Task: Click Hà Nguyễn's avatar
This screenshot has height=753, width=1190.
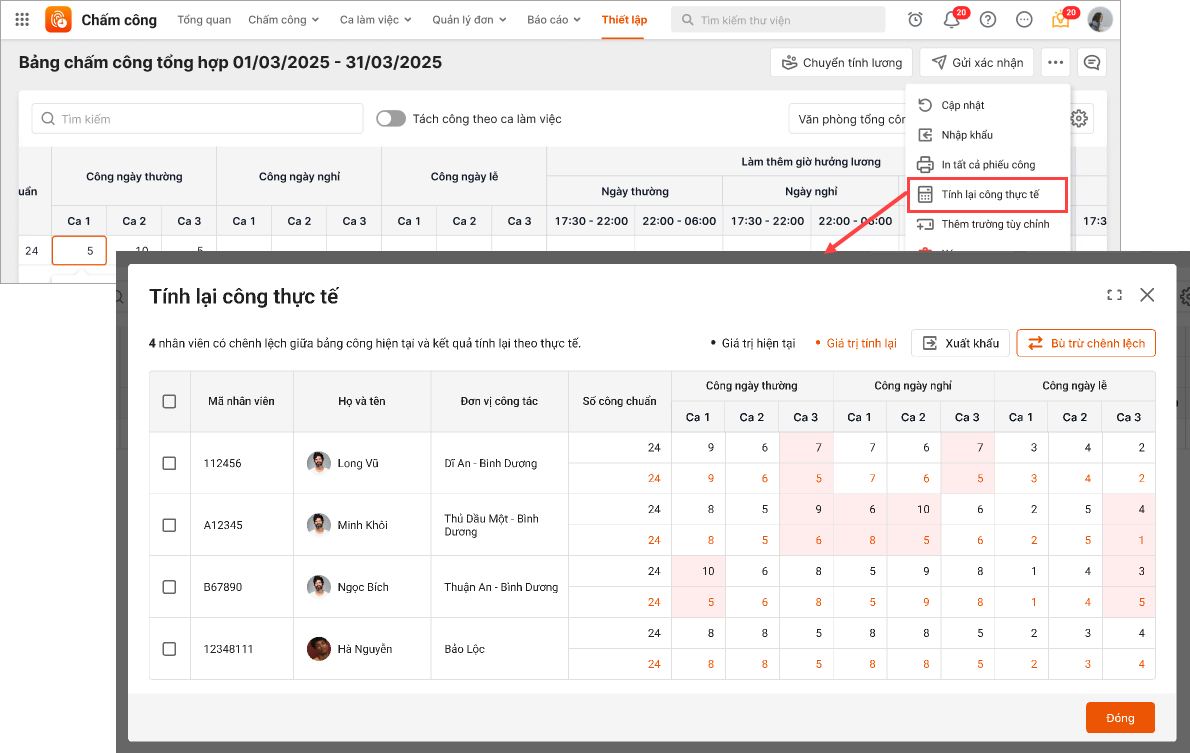Action: (319, 648)
